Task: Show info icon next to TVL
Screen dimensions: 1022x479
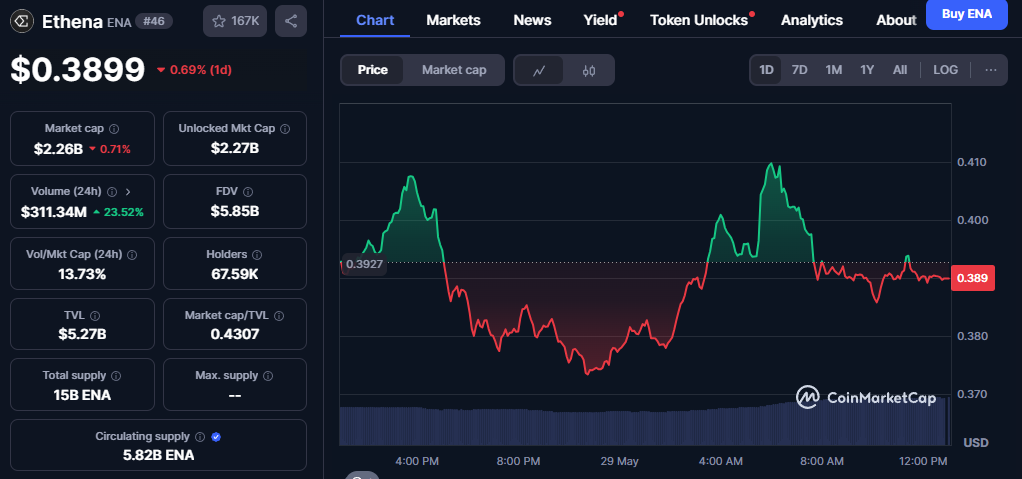Action: pyautogui.click(x=95, y=316)
